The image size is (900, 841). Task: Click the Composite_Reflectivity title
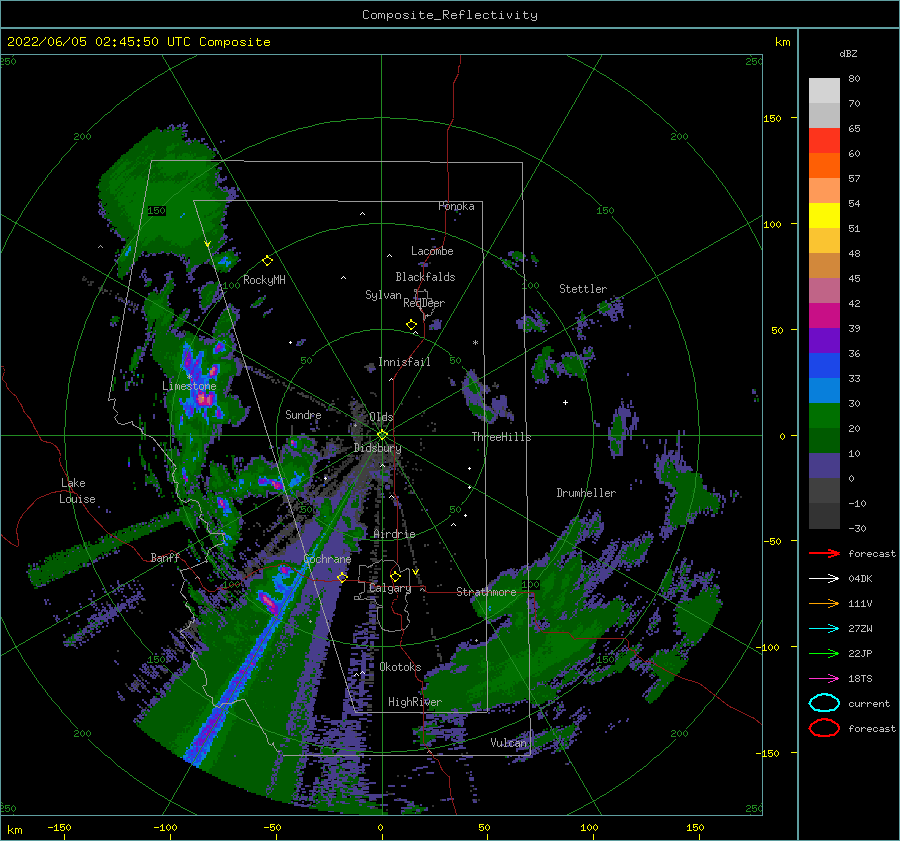(449, 15)
